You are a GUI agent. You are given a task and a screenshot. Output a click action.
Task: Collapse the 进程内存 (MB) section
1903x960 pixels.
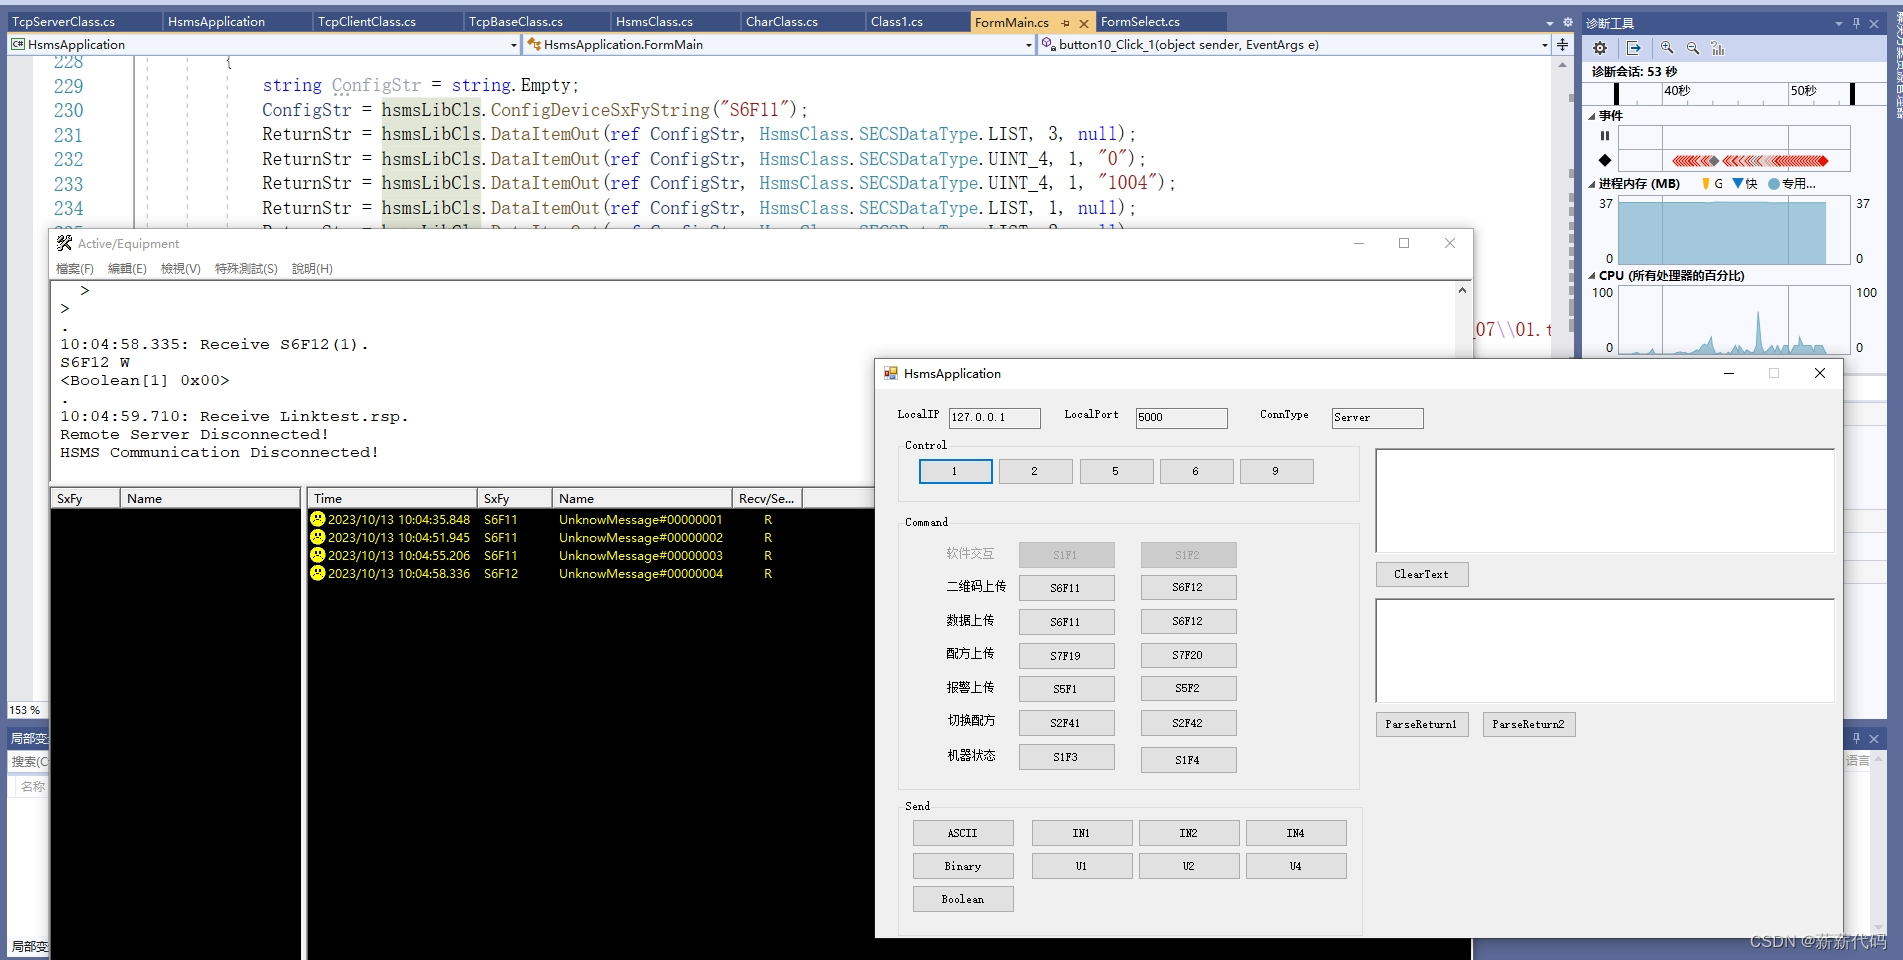[1592, 184]
